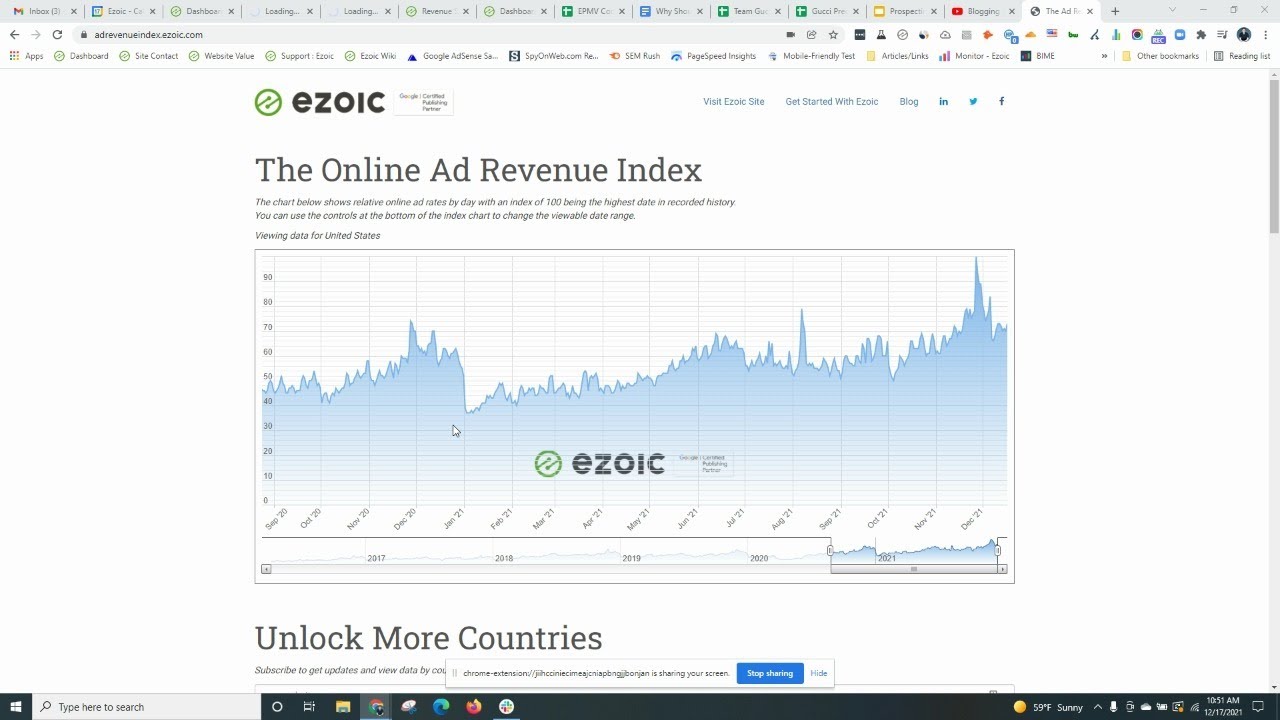The width and height of the screenshot is (1280, 720).
Task: Open the Other bookmarks folder
Action: 1160,56
